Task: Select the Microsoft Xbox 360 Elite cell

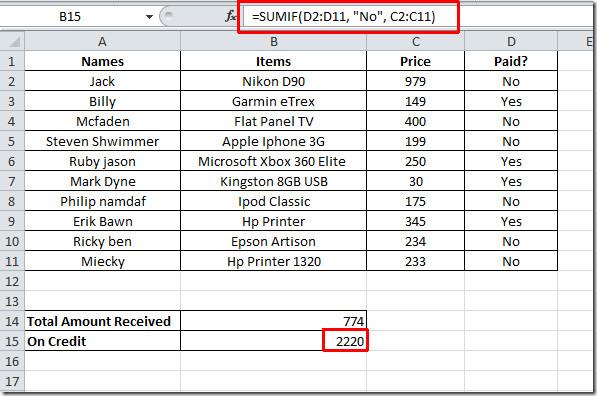Action: 273,161
